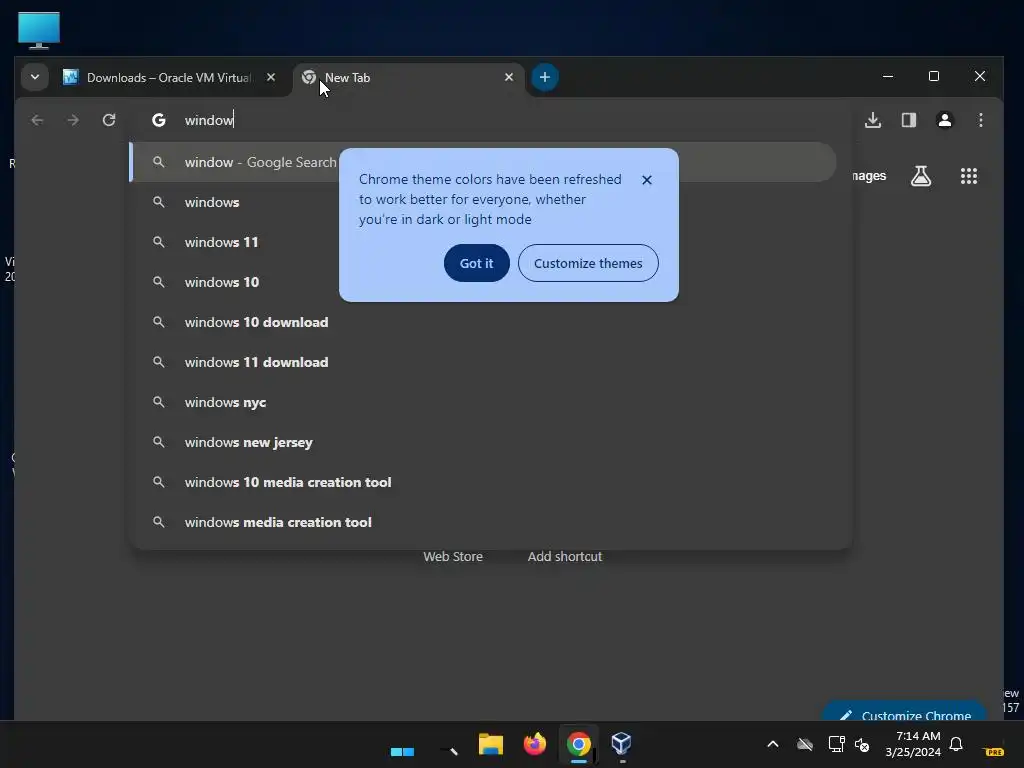Dismiss the theme colors popup with X

[647, 180]
